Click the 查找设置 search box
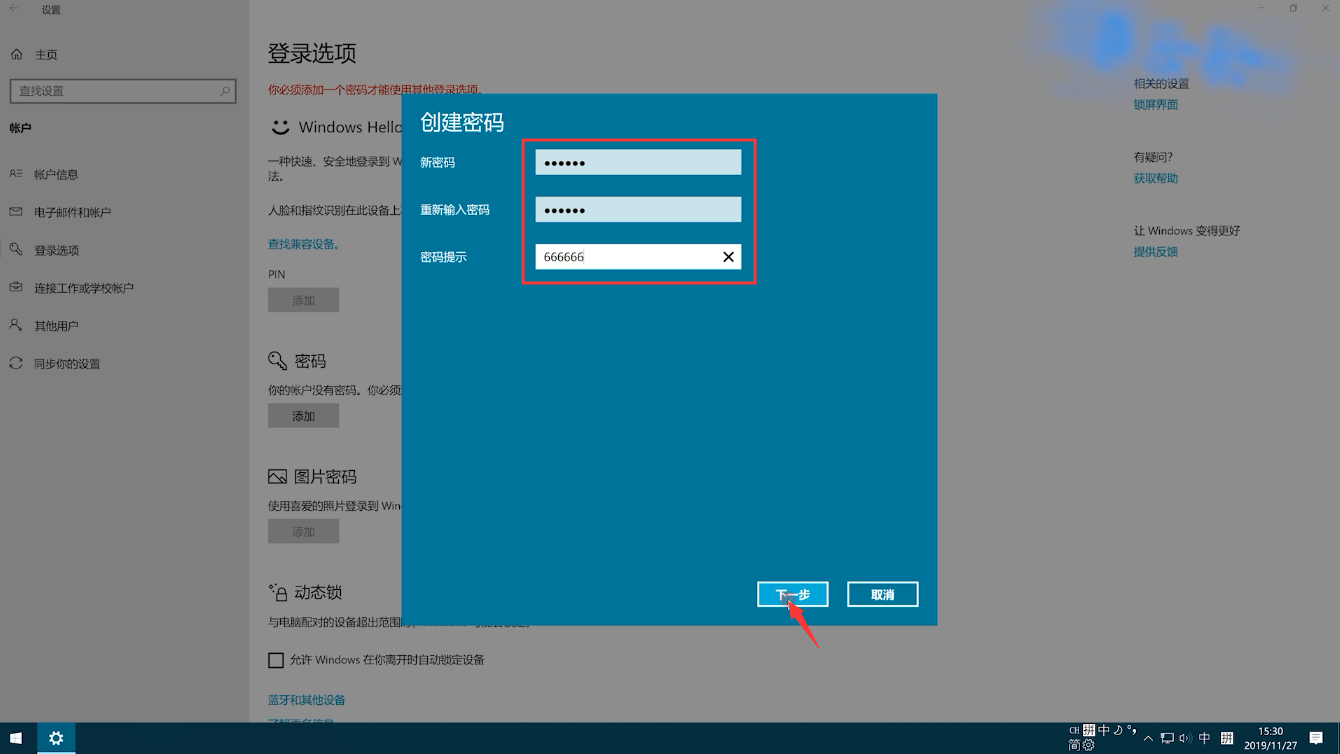The image size is (1340, 754). click(x=123, y=91)
